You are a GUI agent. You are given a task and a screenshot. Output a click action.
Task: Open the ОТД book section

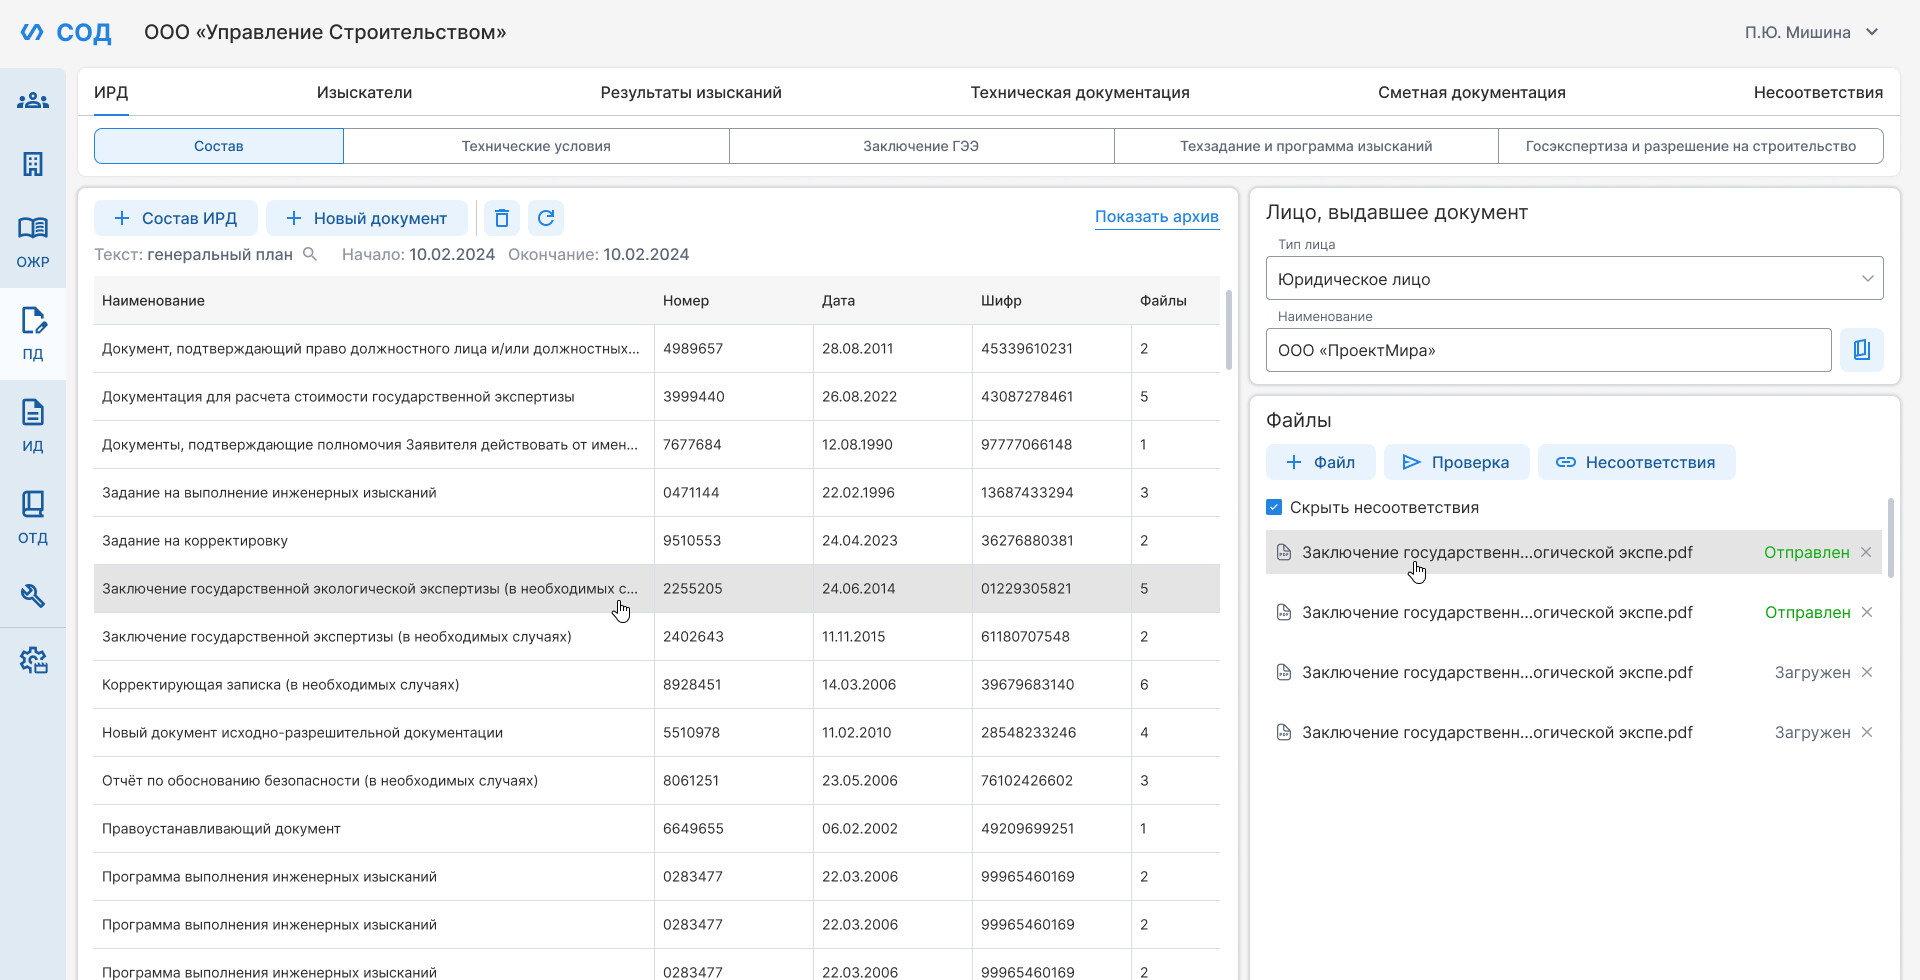click(33, 518)
